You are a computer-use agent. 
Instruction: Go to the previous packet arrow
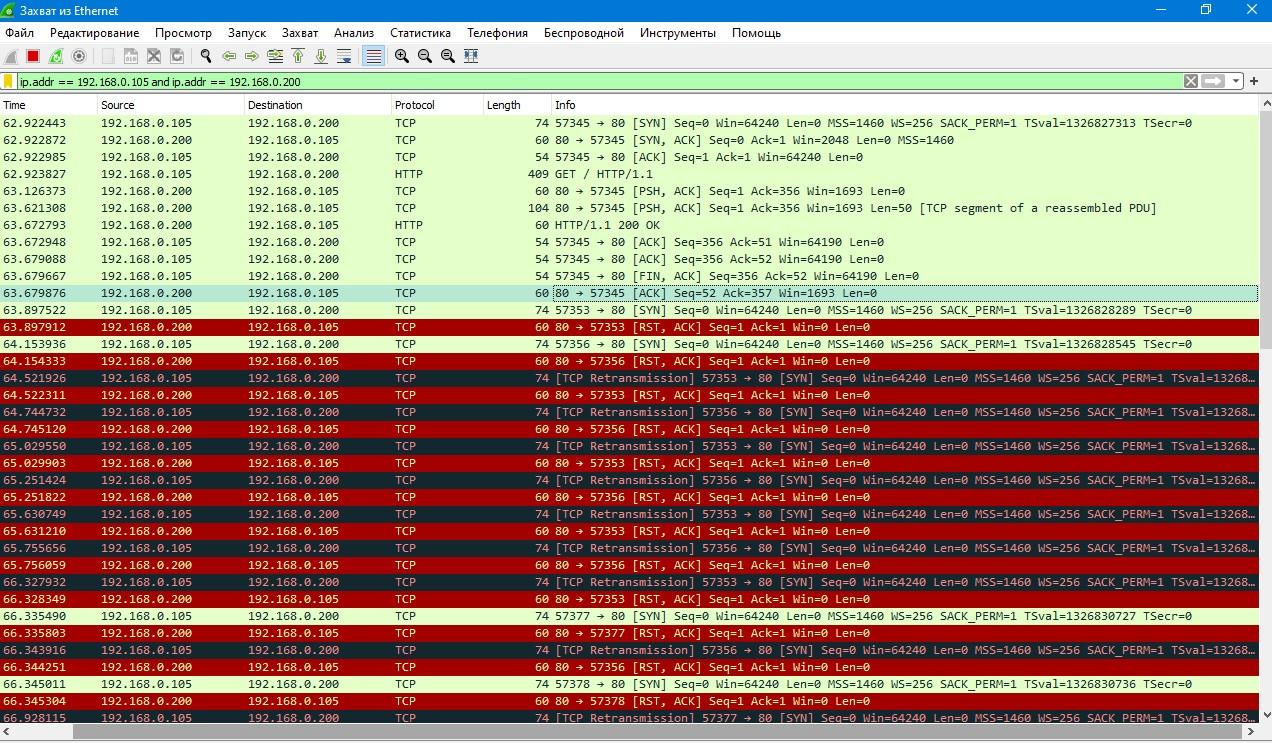[x=229, y=57]
